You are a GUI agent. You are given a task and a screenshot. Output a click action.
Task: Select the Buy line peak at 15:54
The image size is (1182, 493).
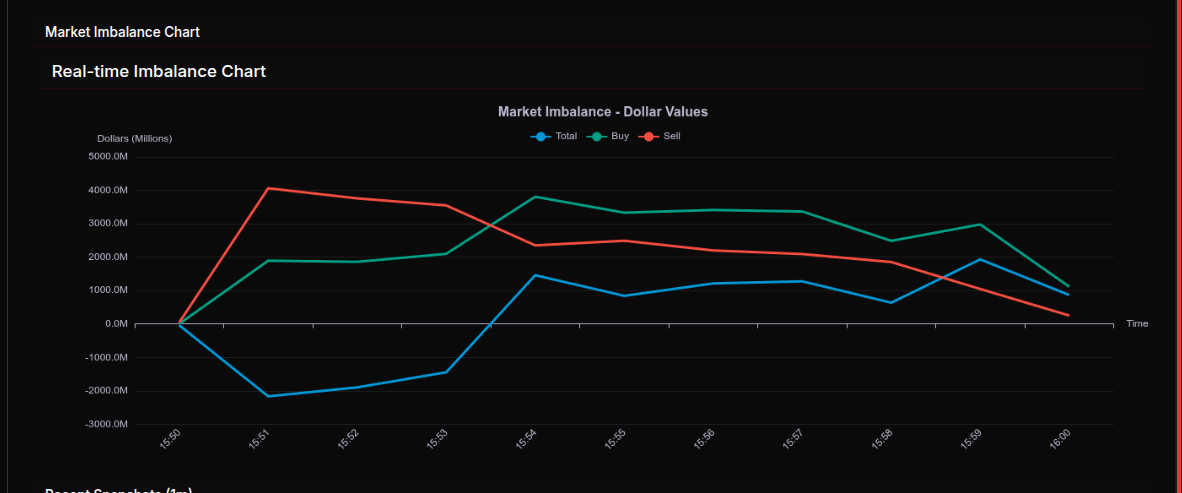[535, 197]
